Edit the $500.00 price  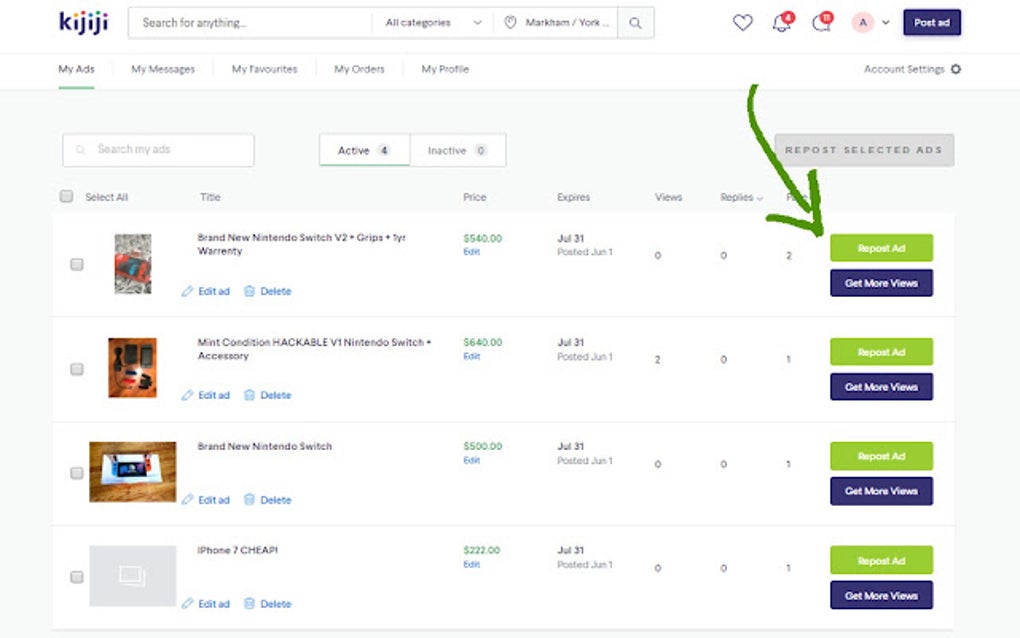[472, 460]
